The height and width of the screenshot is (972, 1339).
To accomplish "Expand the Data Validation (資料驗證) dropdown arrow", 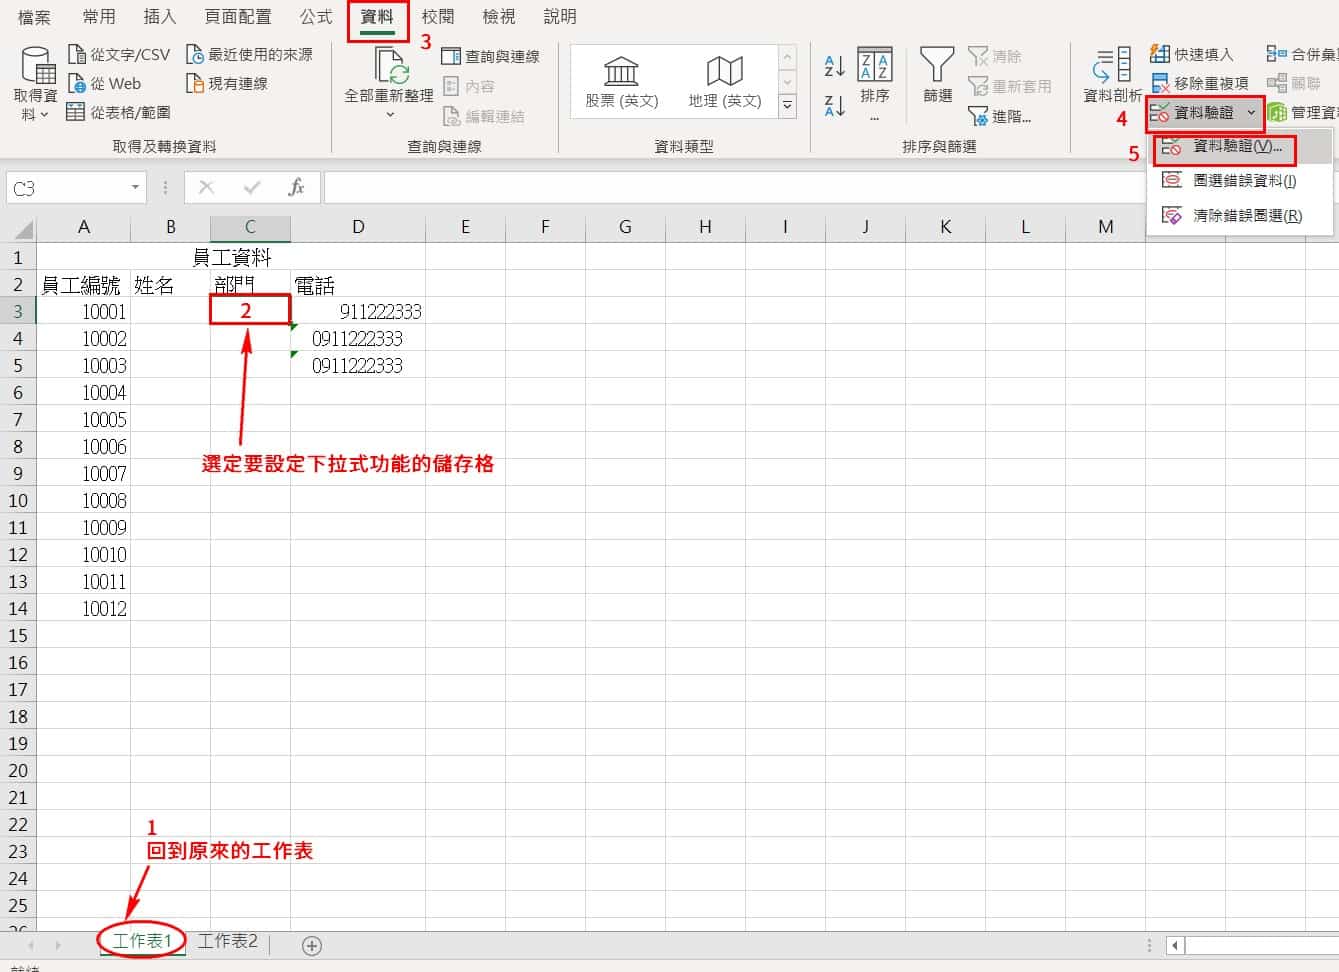I will coord(1251,113).
